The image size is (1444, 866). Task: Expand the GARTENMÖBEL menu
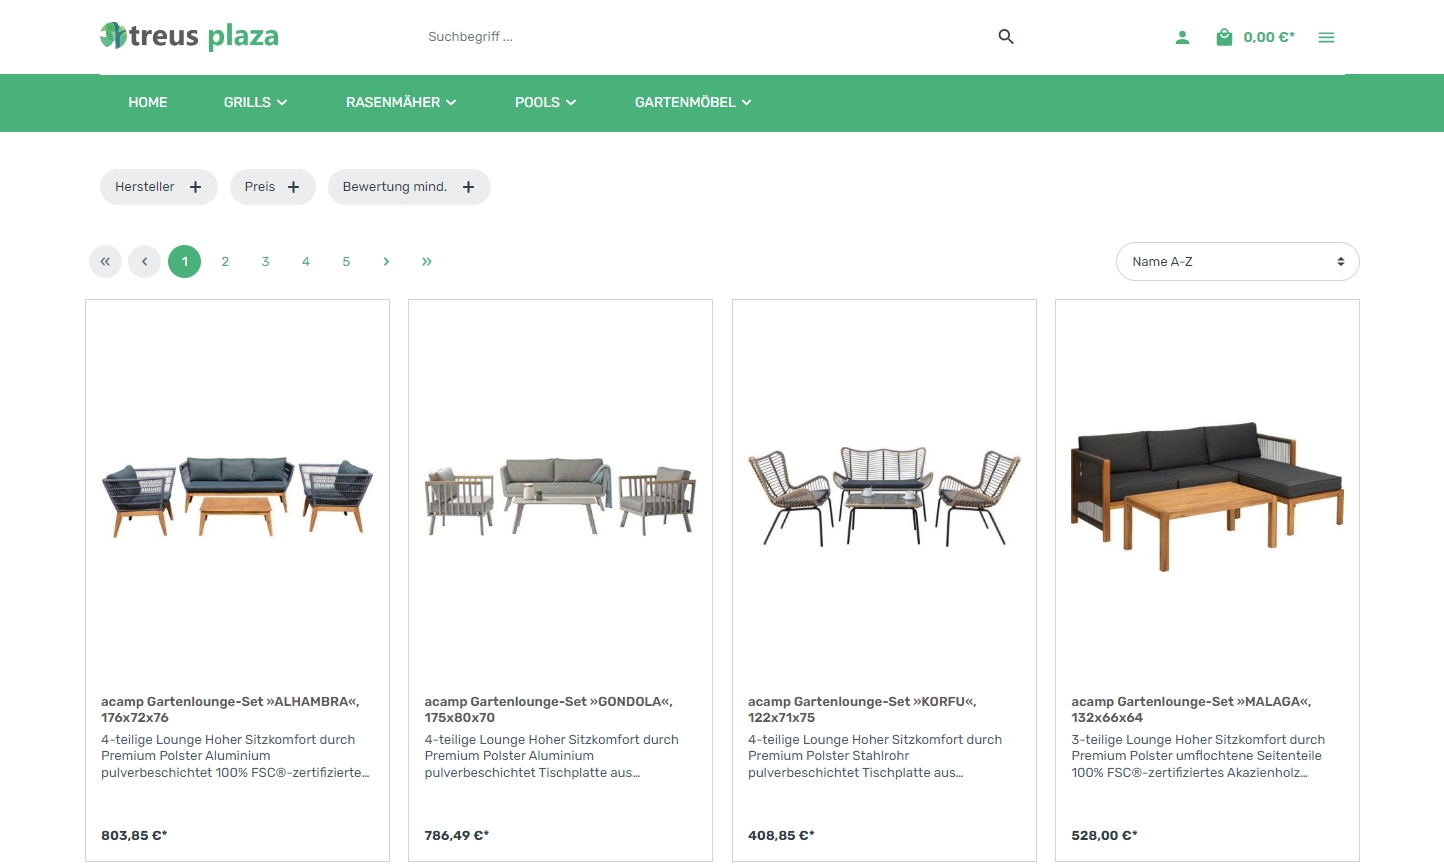click(693, 102)
